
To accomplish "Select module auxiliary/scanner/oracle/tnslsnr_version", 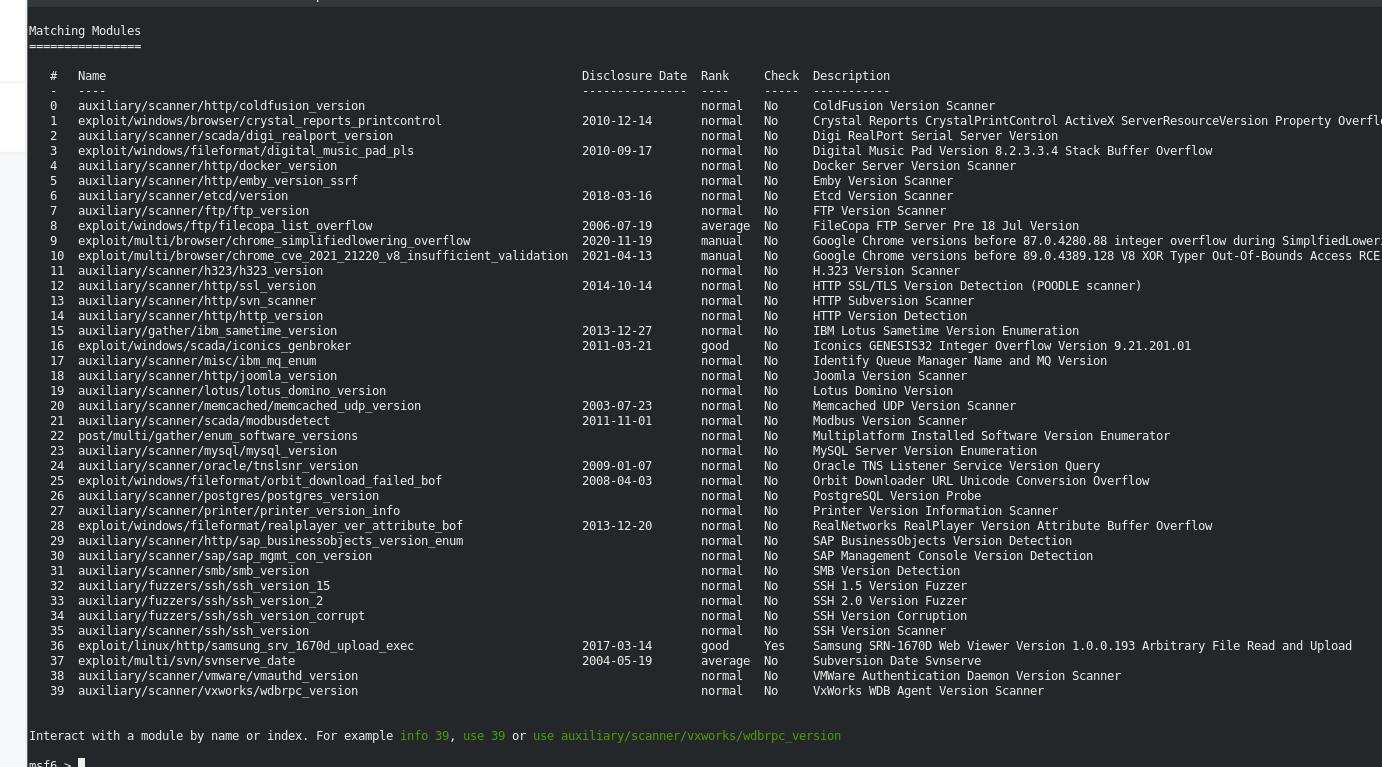I will 218,466.
